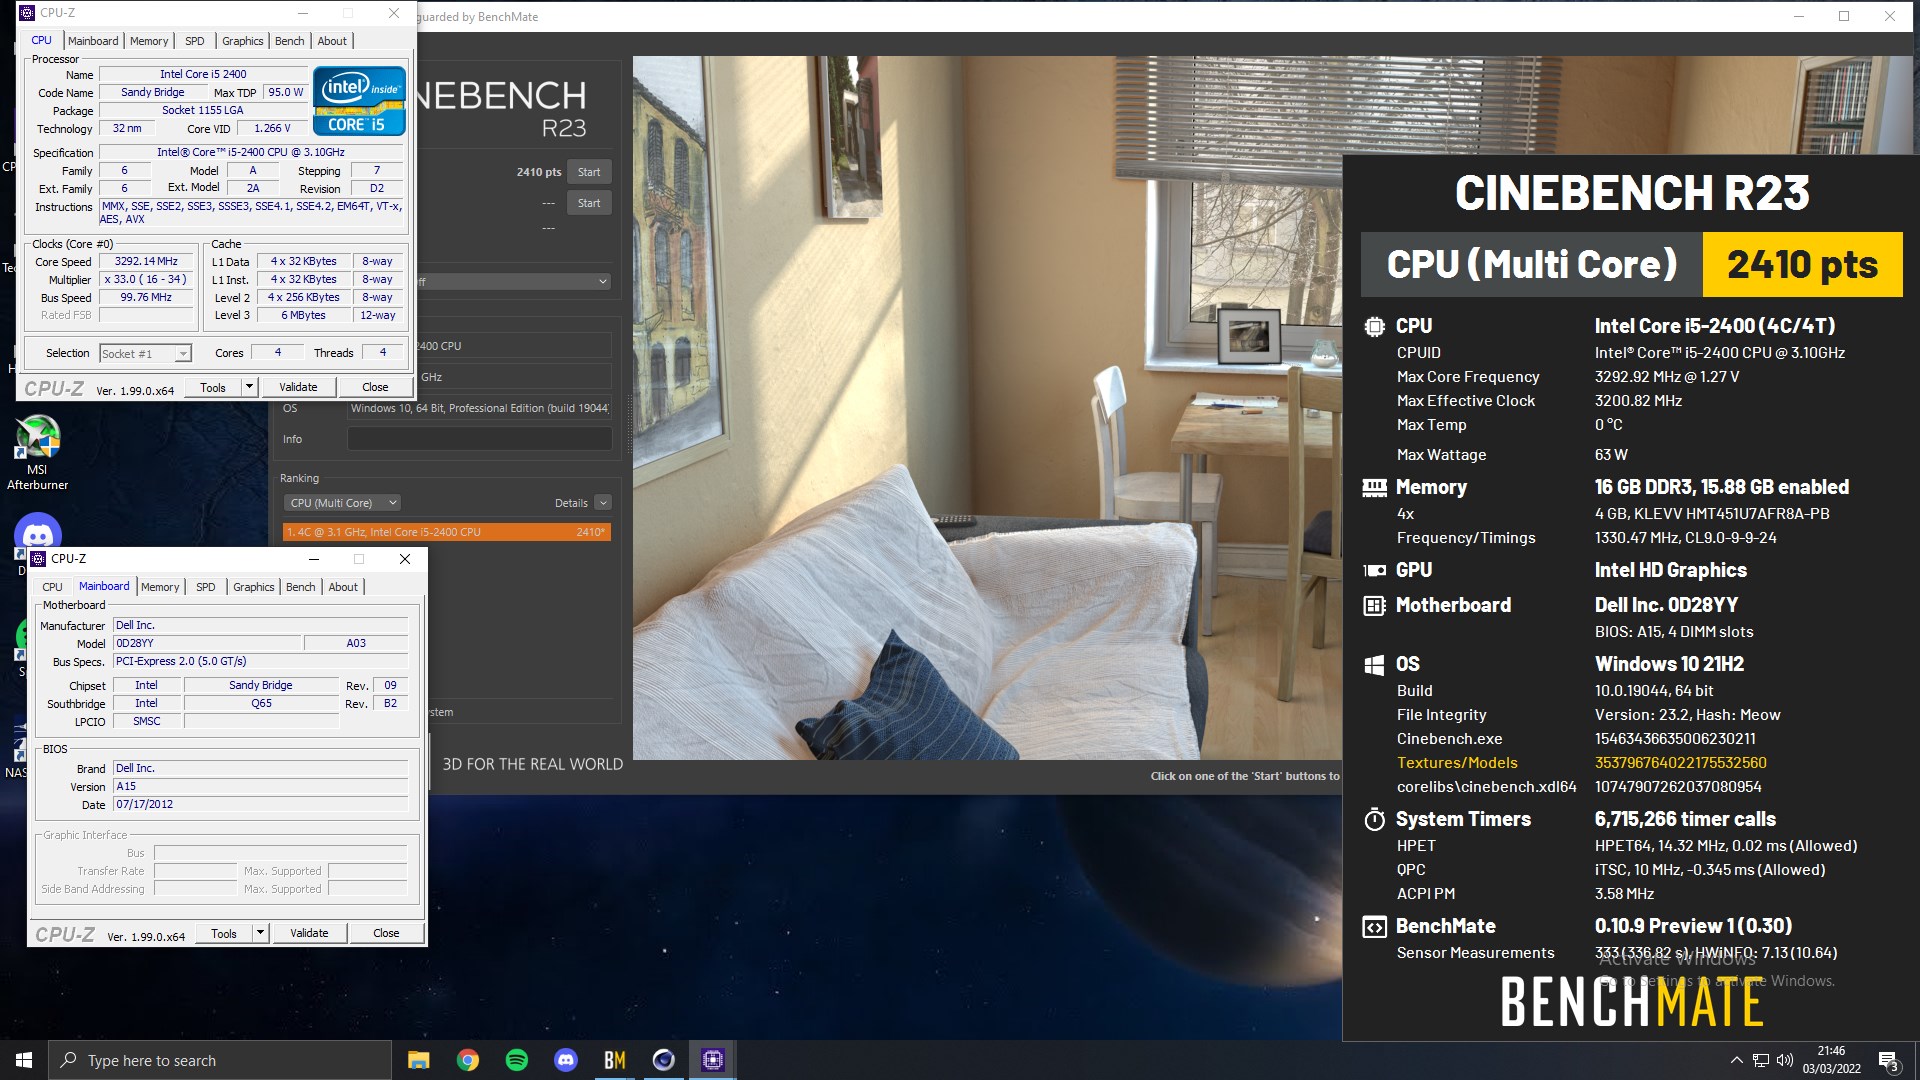Open About tab in top CPU-Z
This screenshot has height=1080, width=1920.
[332, 41]
